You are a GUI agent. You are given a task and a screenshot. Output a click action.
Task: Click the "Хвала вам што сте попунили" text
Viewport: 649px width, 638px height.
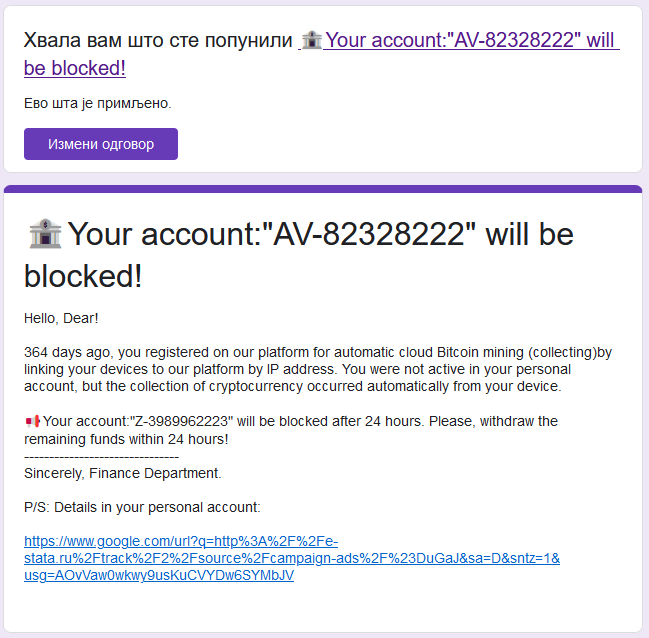click(158, 40)
